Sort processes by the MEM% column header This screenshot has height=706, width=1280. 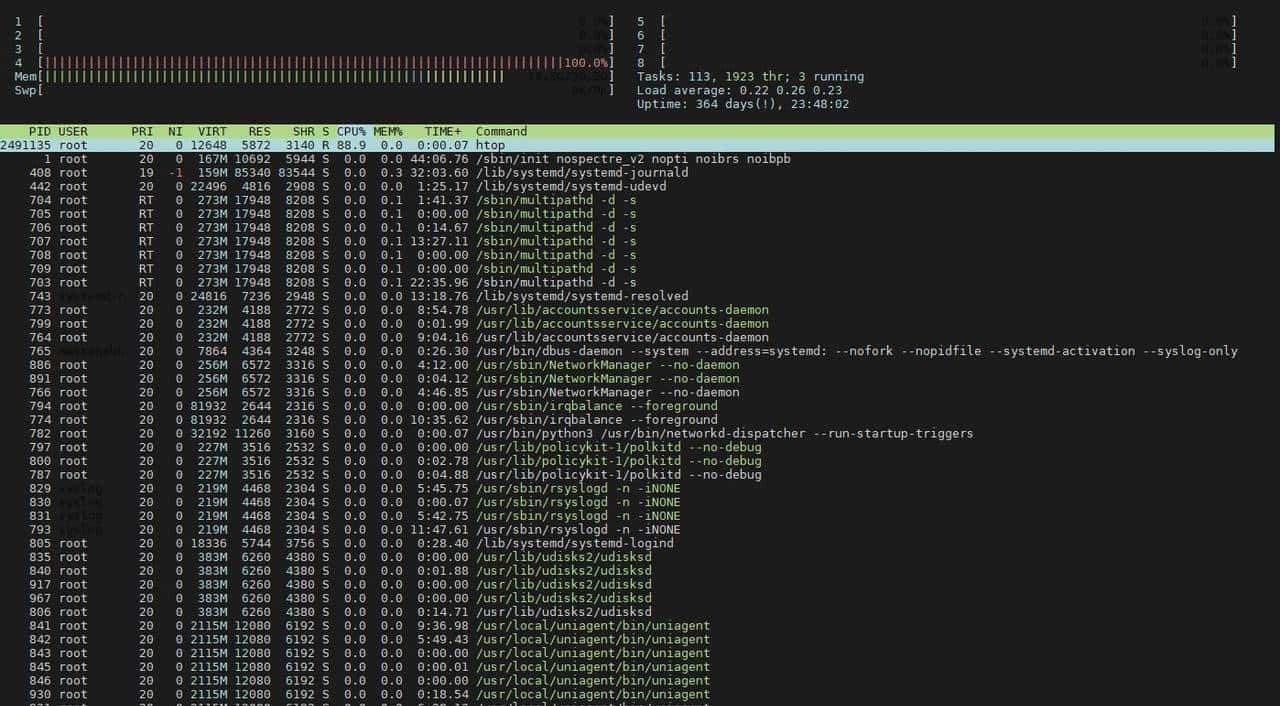coord(387,131)
